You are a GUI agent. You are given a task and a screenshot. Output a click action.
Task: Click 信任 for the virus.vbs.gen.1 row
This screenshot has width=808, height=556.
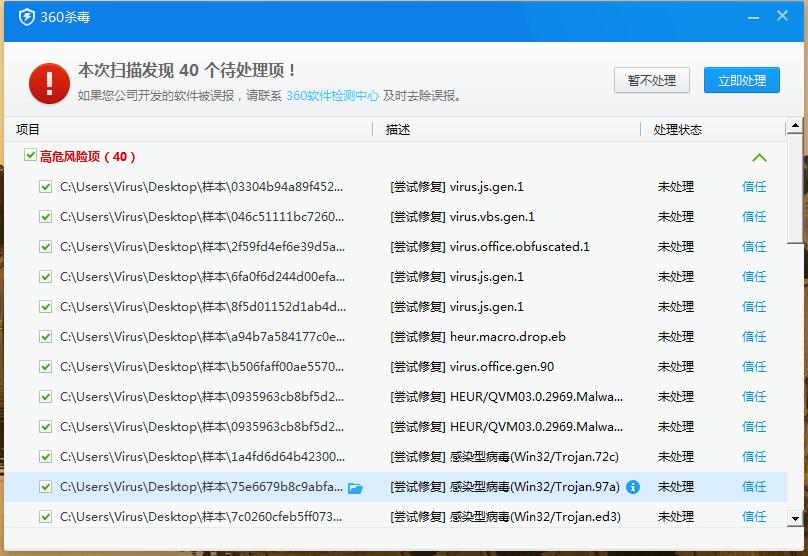click(754, 216)
